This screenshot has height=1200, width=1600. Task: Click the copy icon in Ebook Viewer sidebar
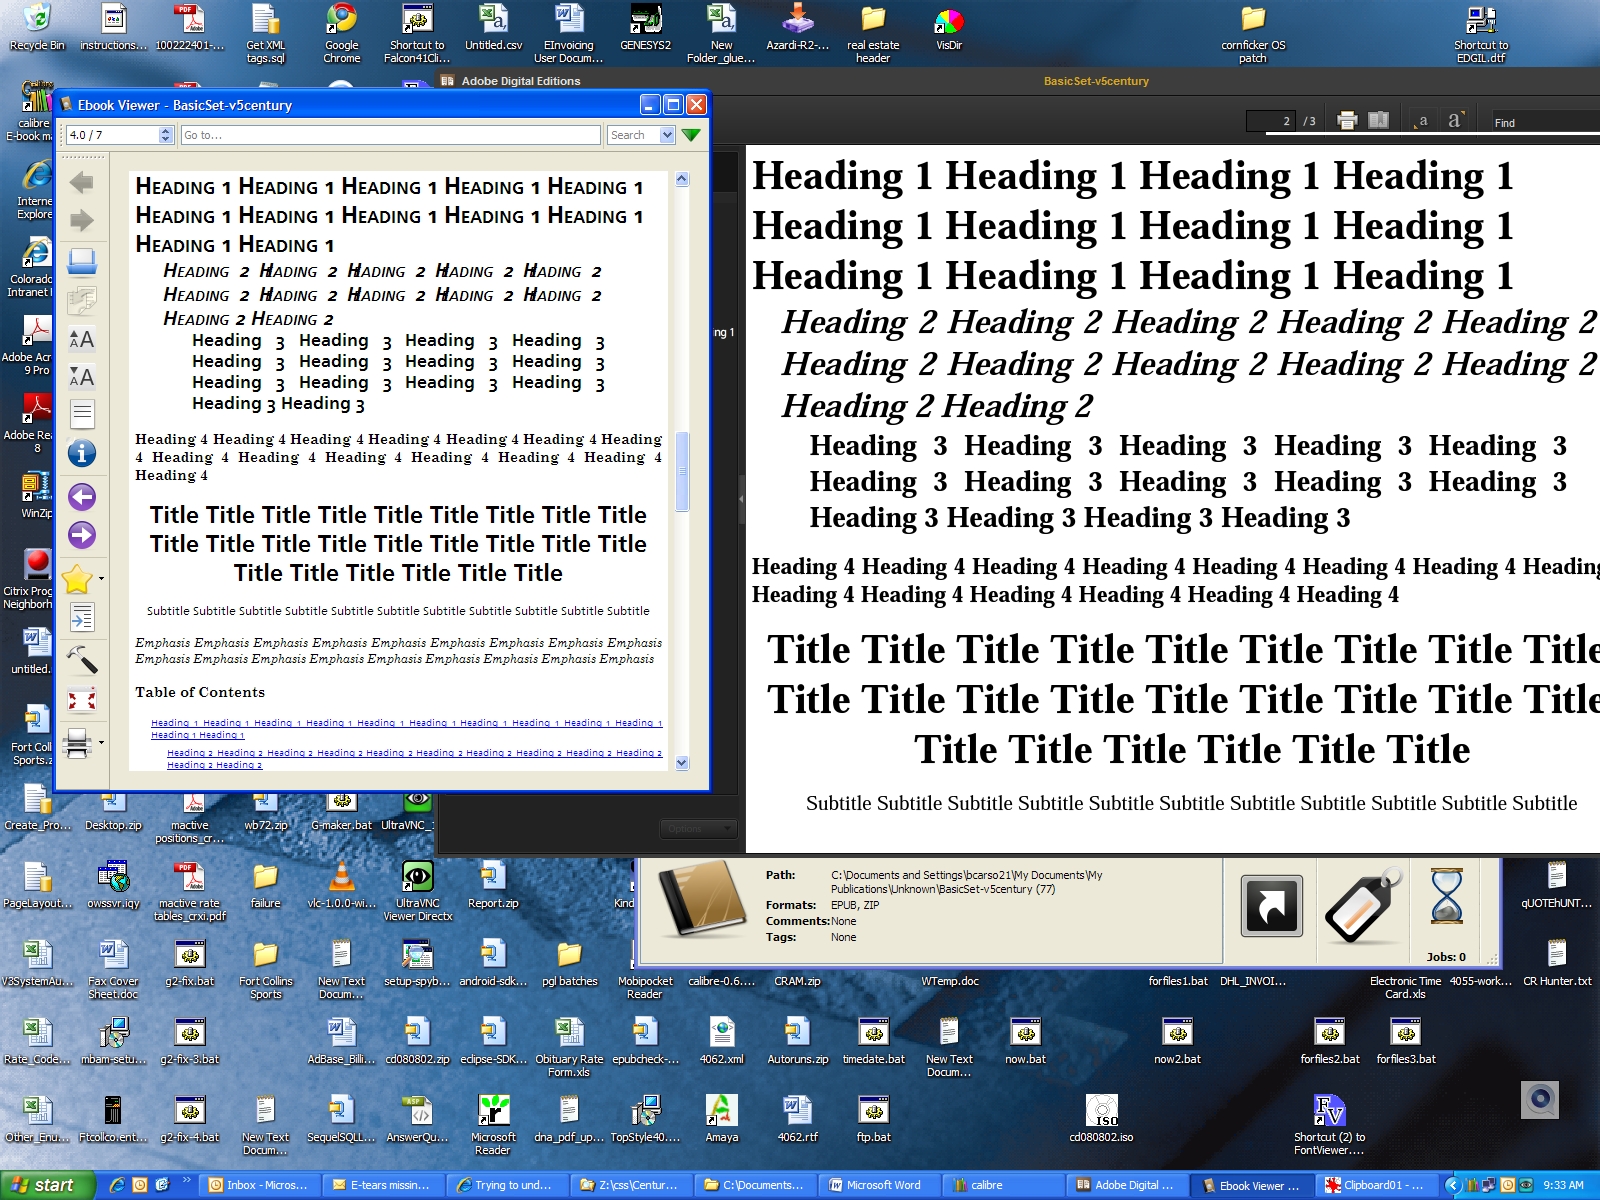(x=82, y=299)
